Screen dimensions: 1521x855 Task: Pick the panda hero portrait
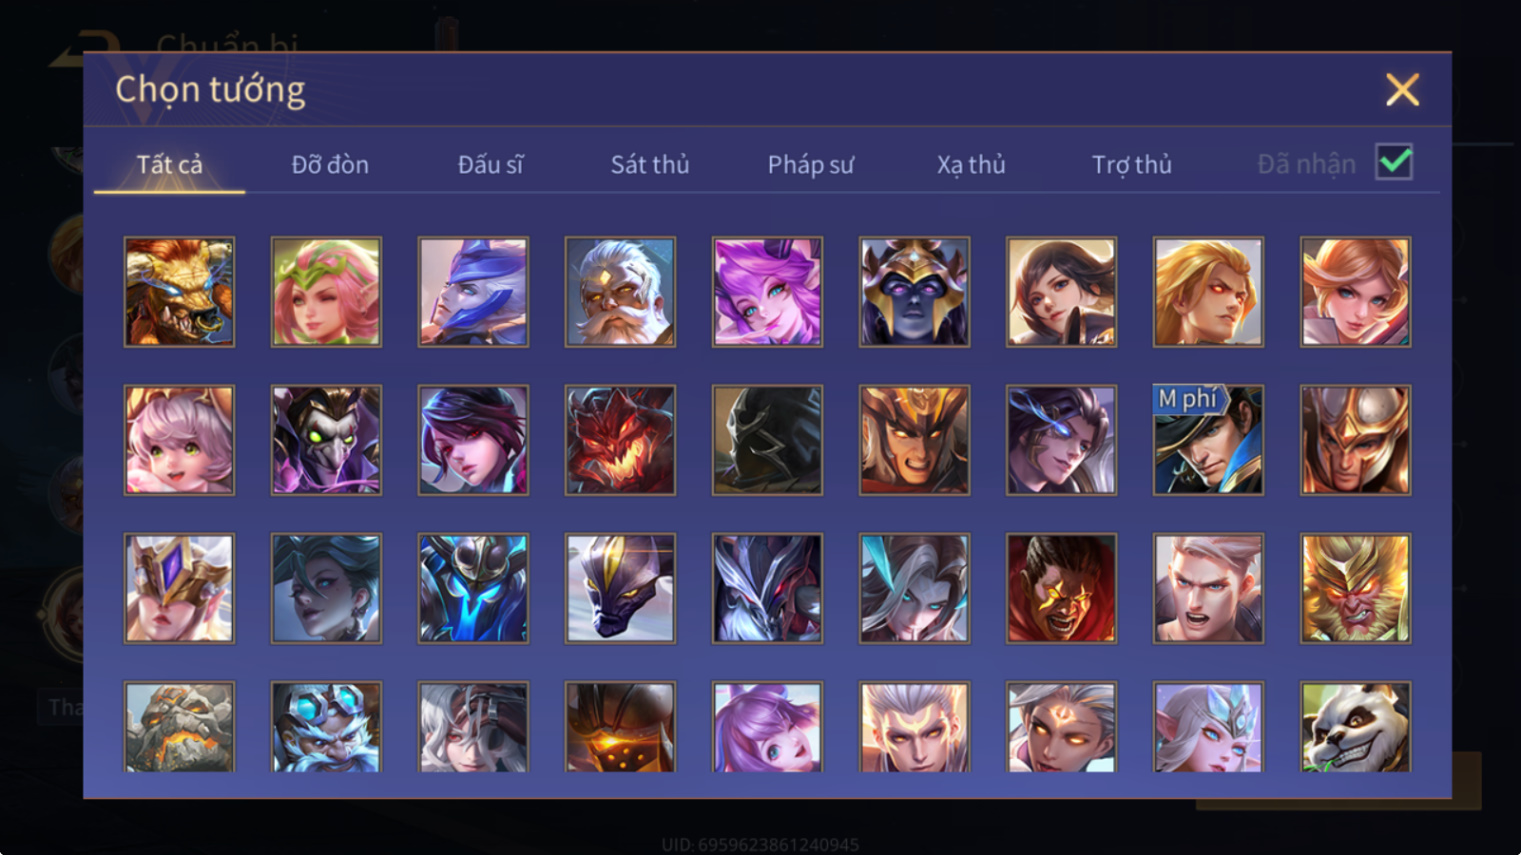[x=1355, y=726]
